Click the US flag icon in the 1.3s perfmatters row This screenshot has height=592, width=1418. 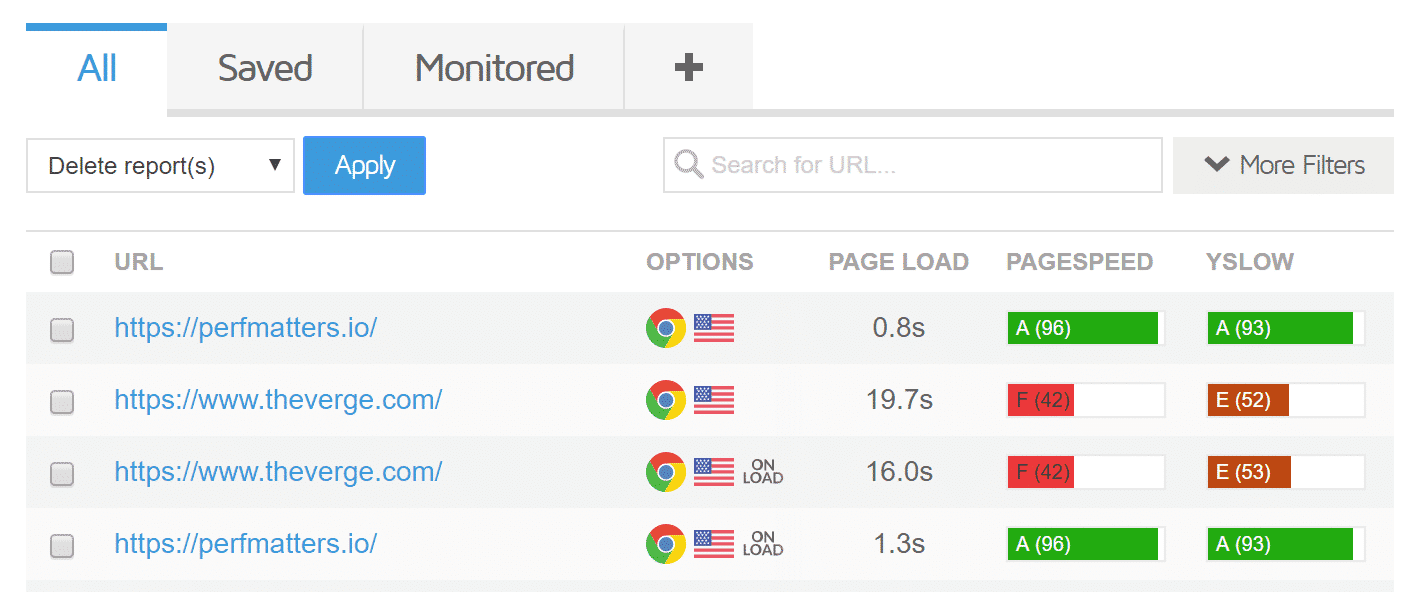(x=713, y=544)
